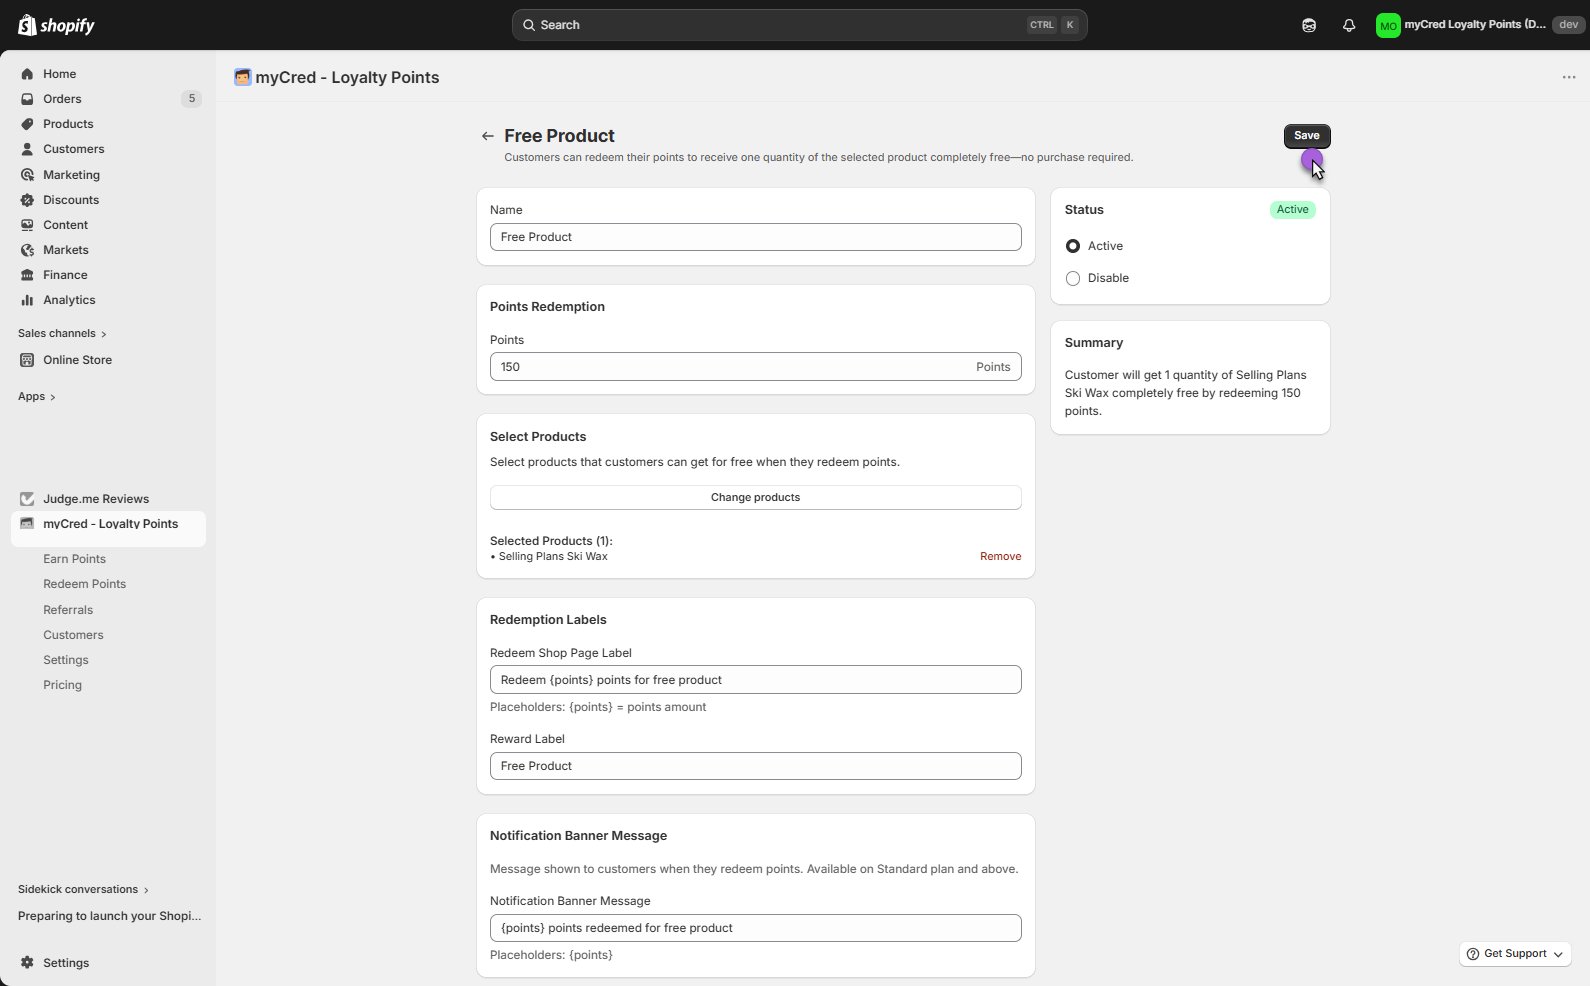Open Judge.me Reviews app
Image resolution: width=1590 pixels, height=986 pixels.
pyautogui.click(x=95, y=499)
